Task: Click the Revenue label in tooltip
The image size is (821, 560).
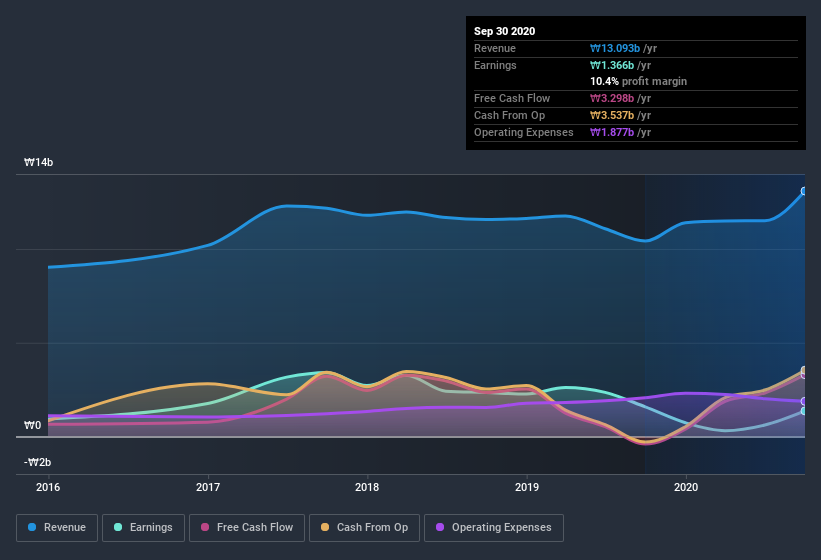Action: [495, 48]
